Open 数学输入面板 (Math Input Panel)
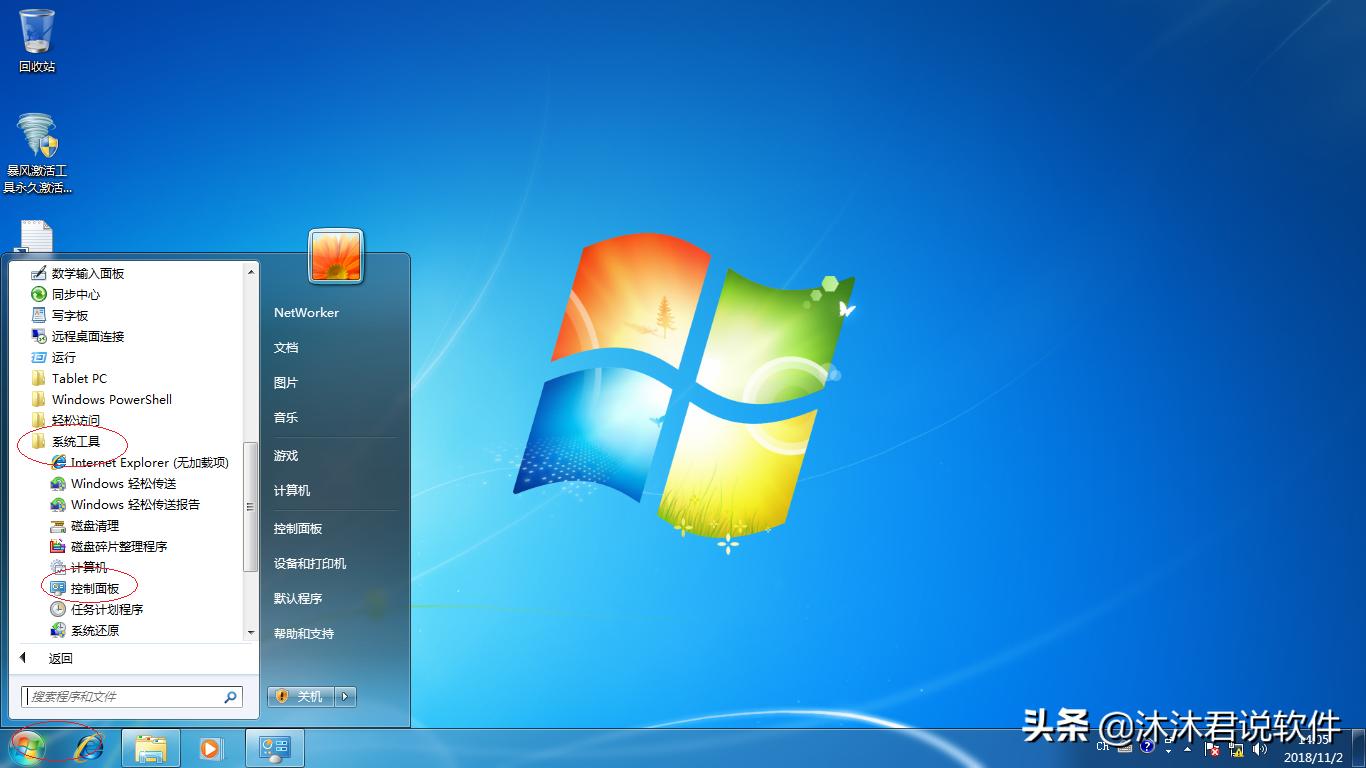The width and height of the screenshot is (1366, 768). [x=88, y=273]
